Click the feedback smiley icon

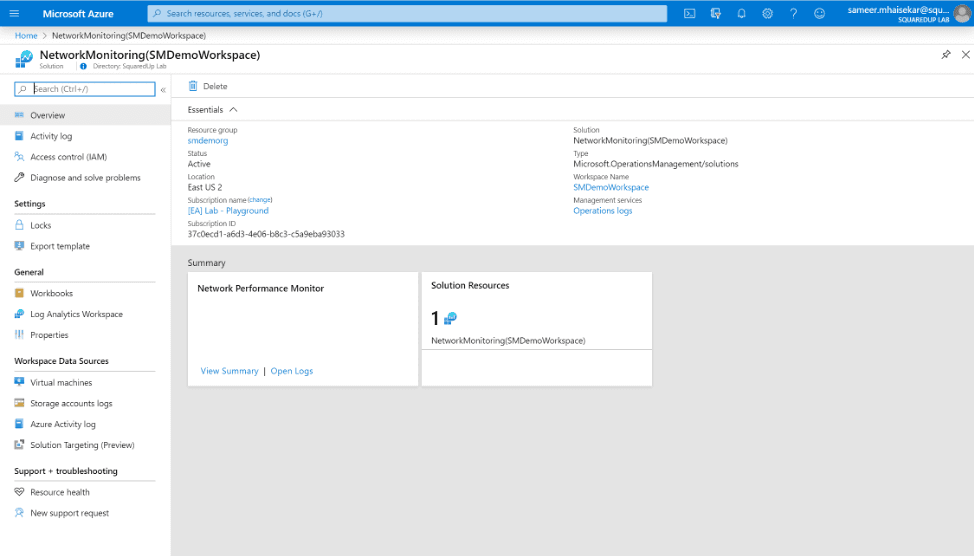tap(819, 14)
